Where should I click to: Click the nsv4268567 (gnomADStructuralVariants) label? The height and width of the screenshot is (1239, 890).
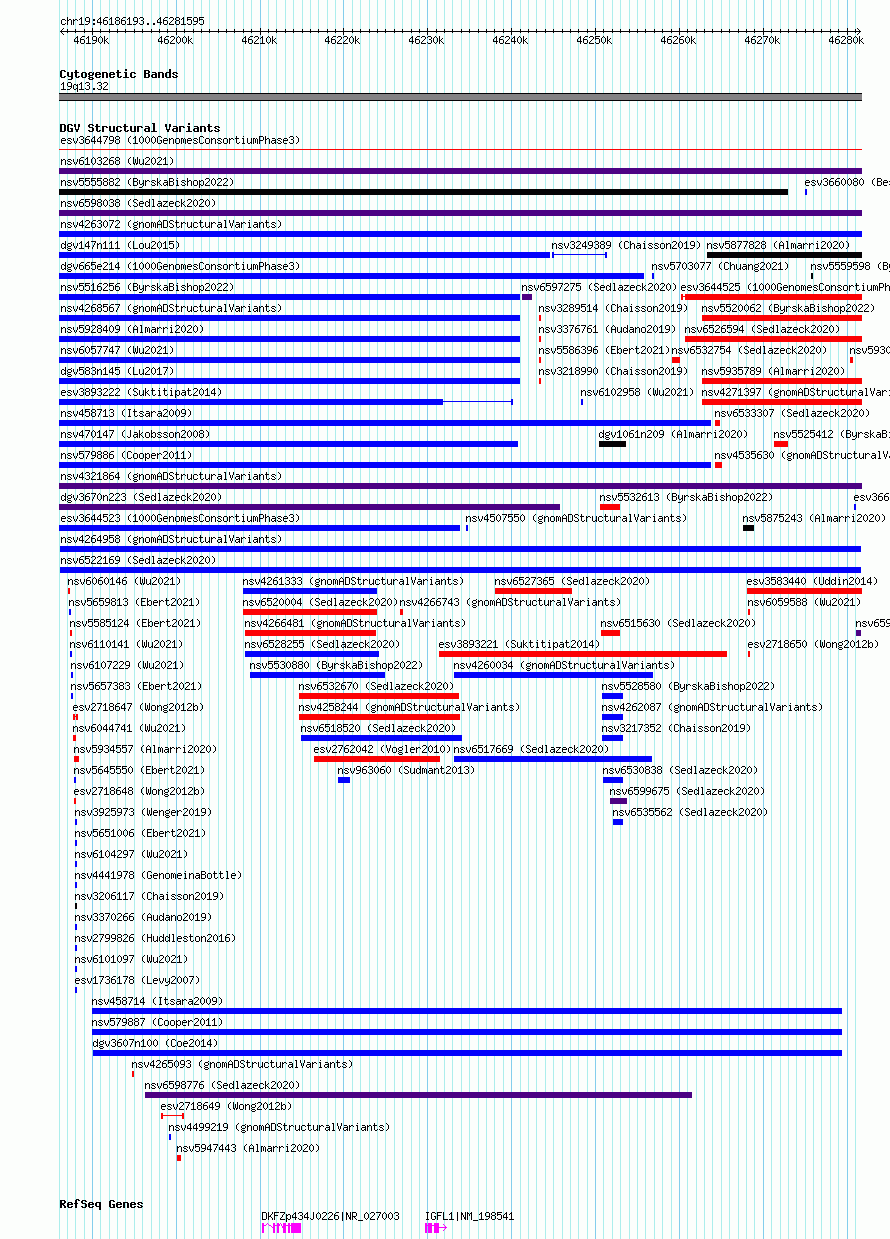(171, 308)
